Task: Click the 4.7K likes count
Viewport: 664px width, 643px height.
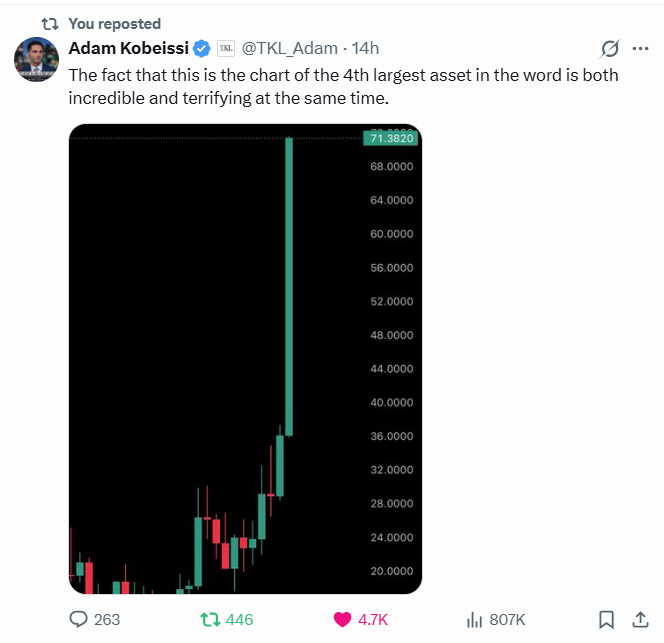Action: click(373, 620)
